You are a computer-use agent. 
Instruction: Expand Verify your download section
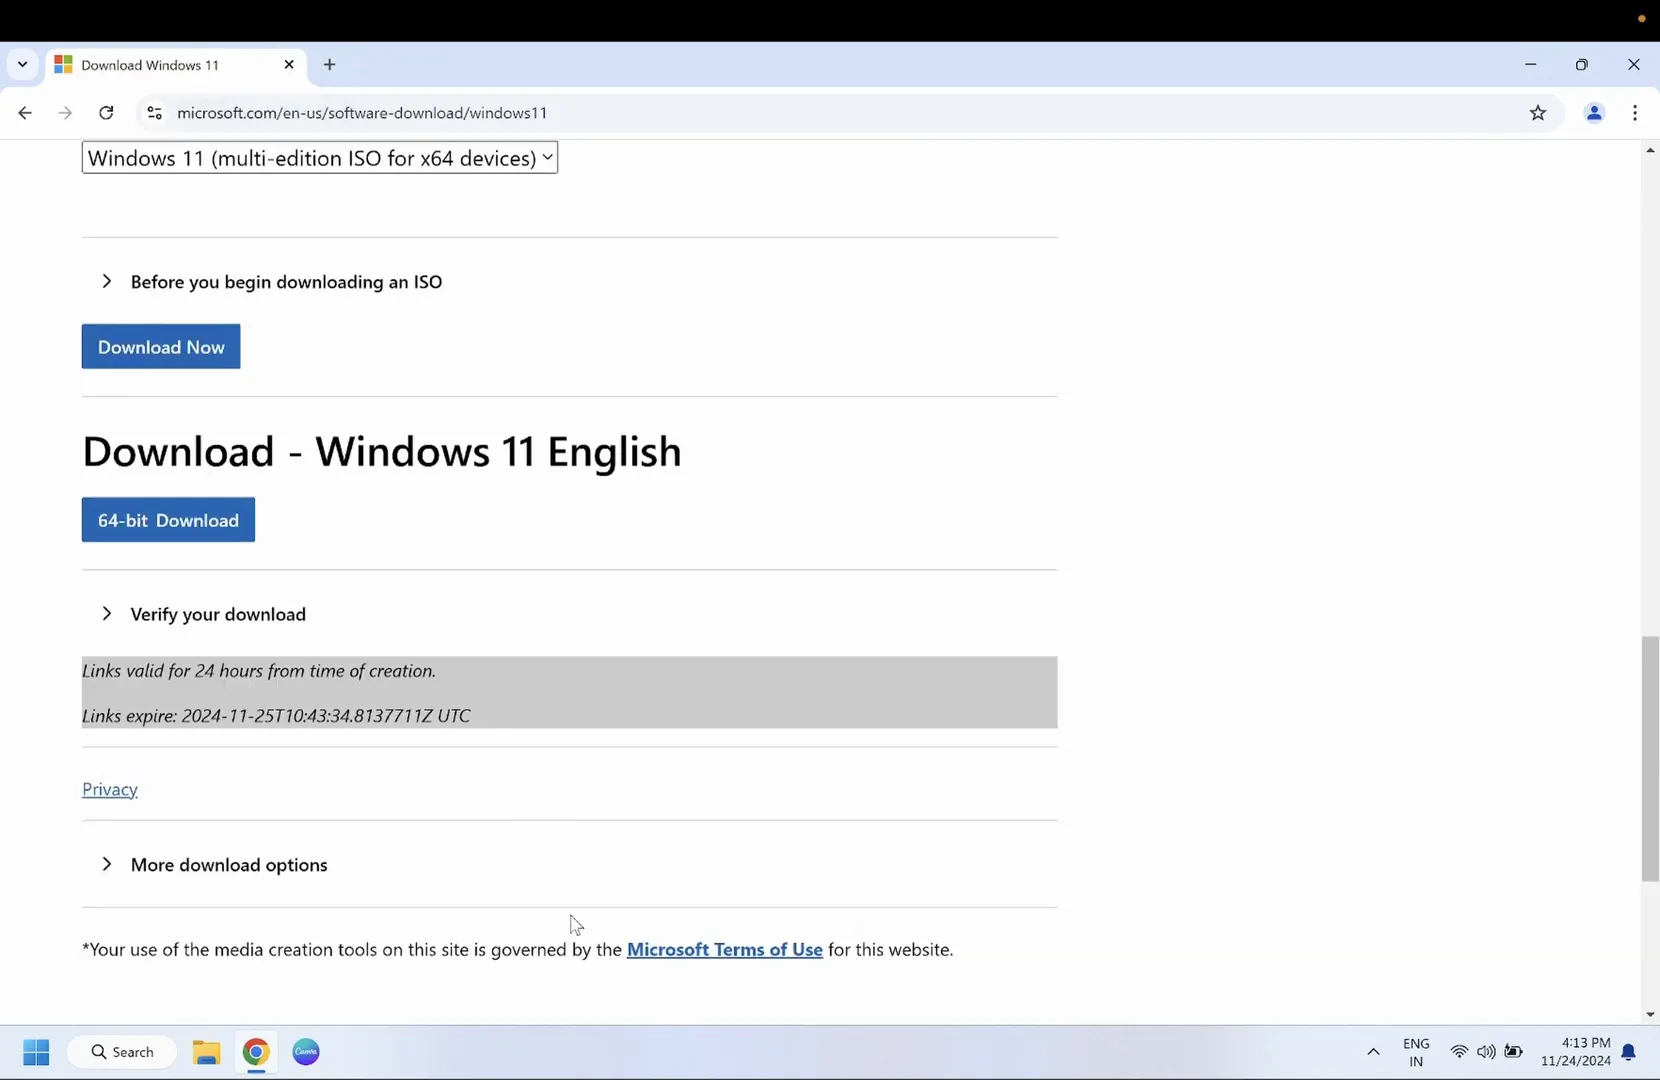coord(218,614)
